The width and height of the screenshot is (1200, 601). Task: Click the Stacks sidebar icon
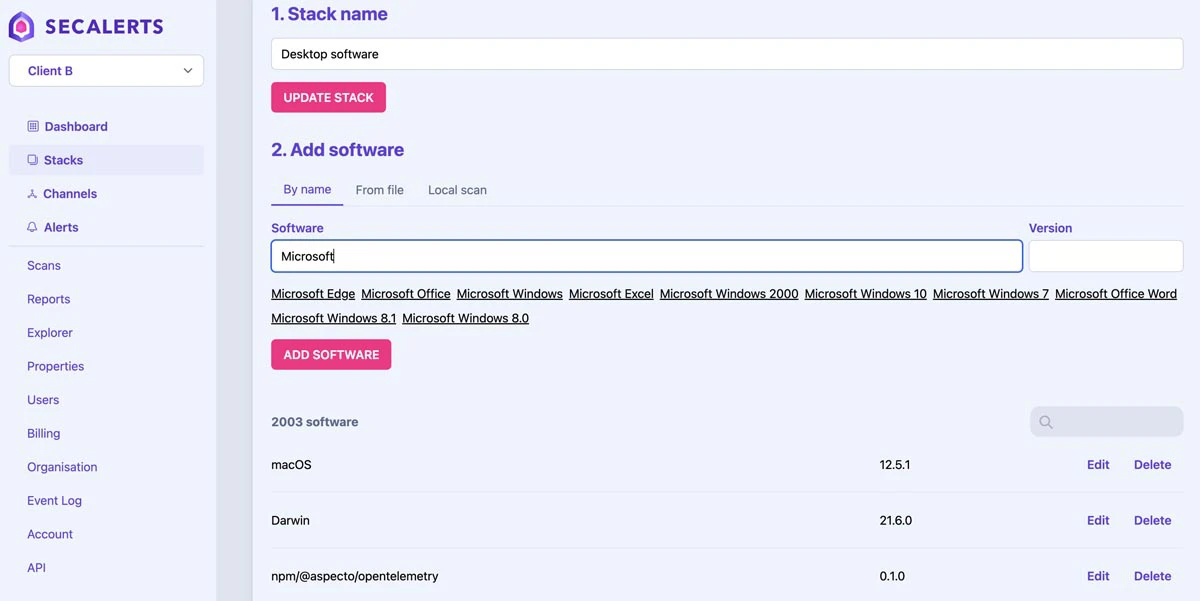[x=31, y=159]
